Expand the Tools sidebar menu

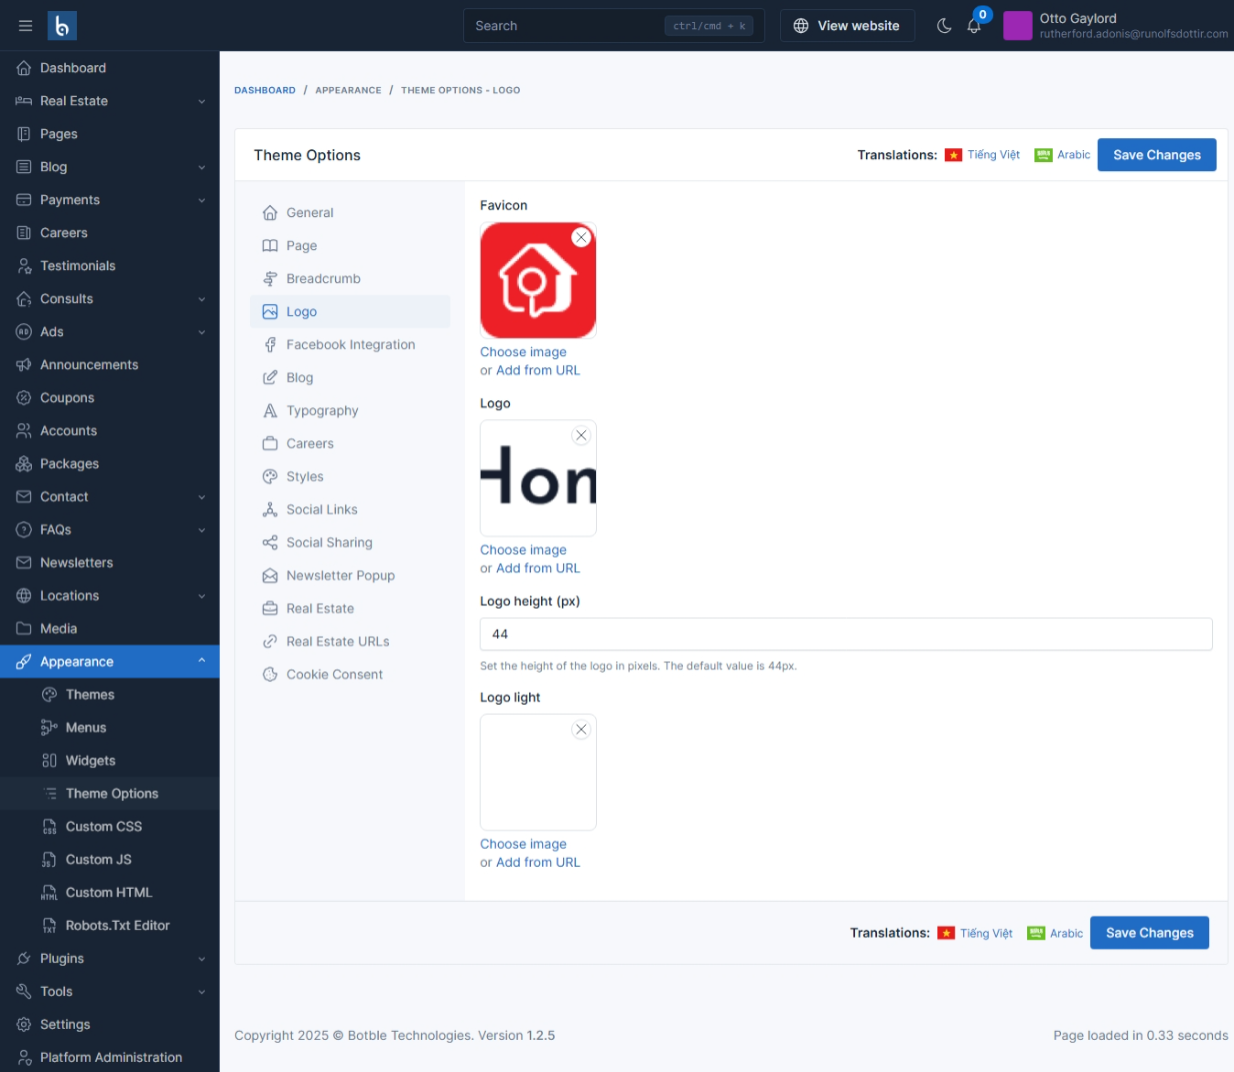coord(110,992)
